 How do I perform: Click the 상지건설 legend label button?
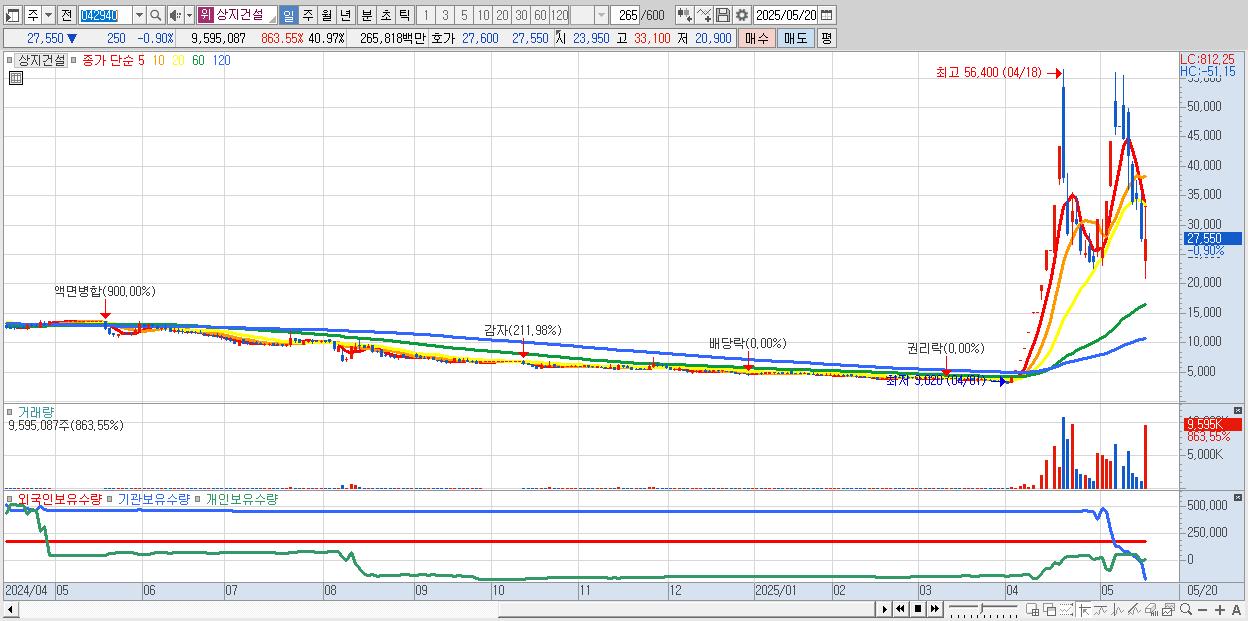coord(41,60)
